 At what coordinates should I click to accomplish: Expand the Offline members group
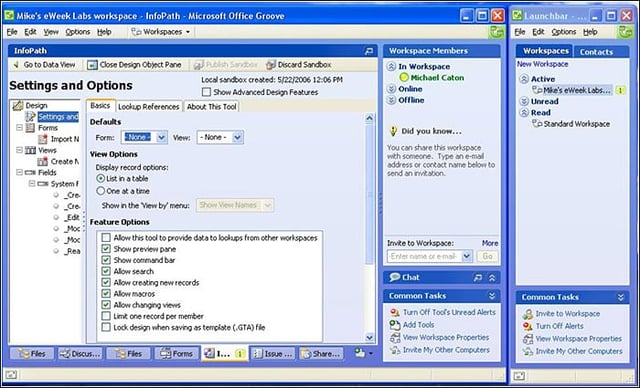(391, 100)
